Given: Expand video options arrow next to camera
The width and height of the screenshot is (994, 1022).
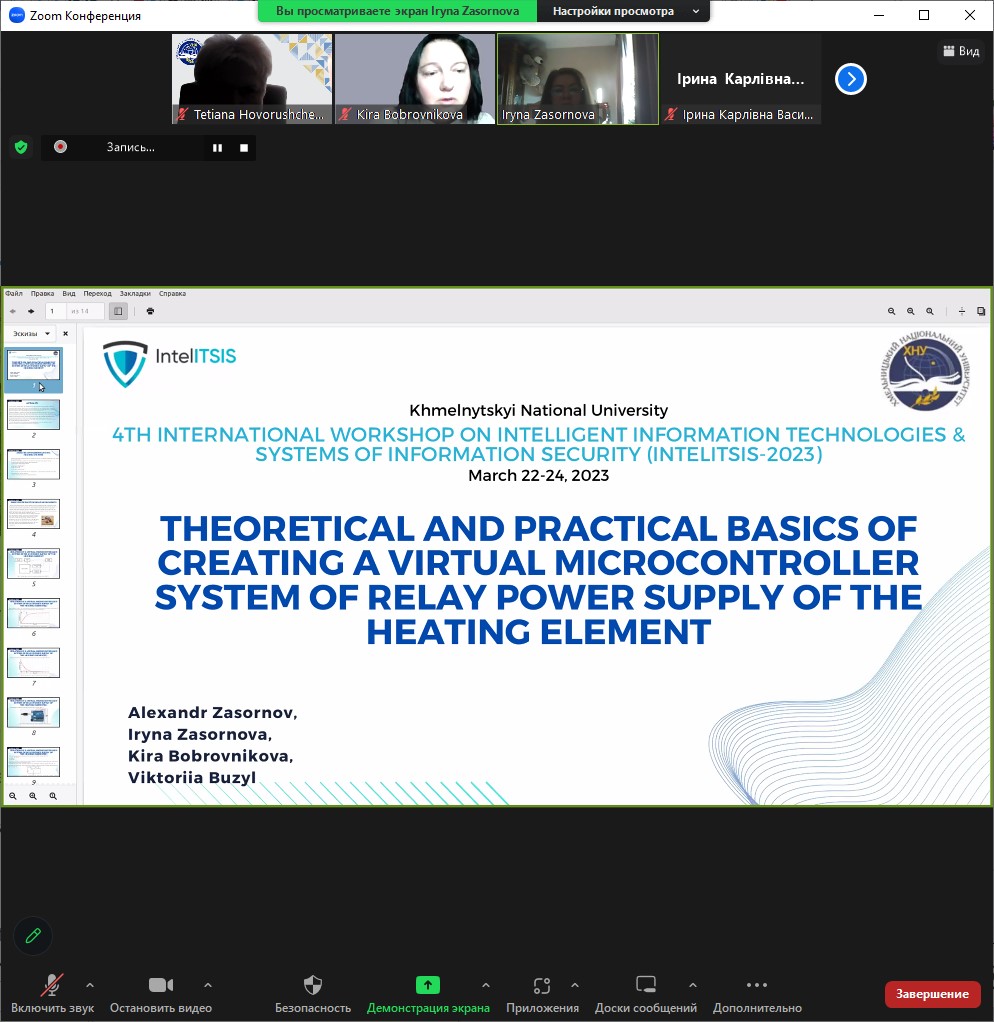Looking at the screenshot, I should [x=208, y=985].
